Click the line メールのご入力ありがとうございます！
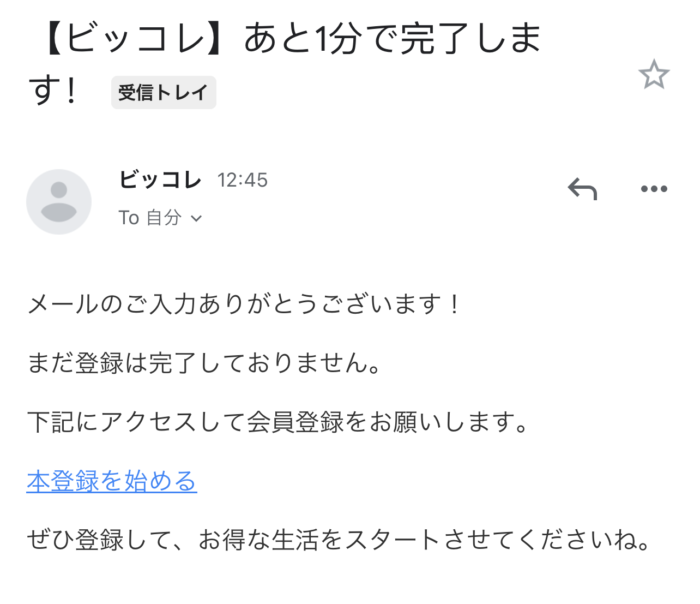 coord(244,304)
